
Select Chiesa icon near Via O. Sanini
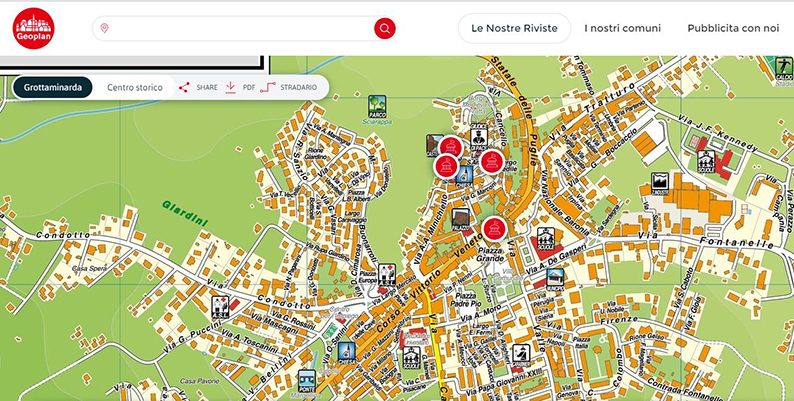tap(347, 353)
